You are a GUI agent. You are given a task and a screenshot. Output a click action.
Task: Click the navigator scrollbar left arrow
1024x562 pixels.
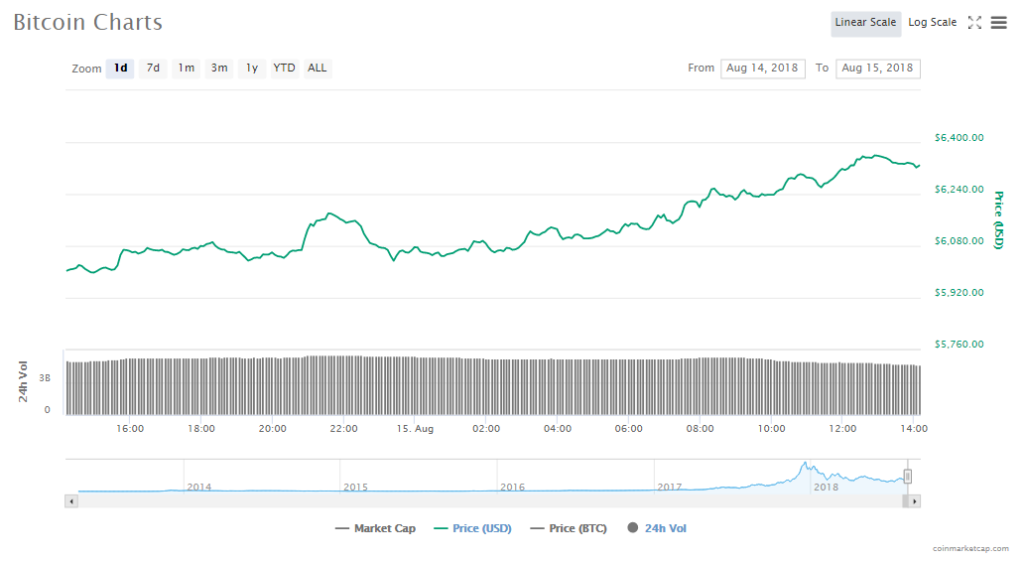(70, 500)
